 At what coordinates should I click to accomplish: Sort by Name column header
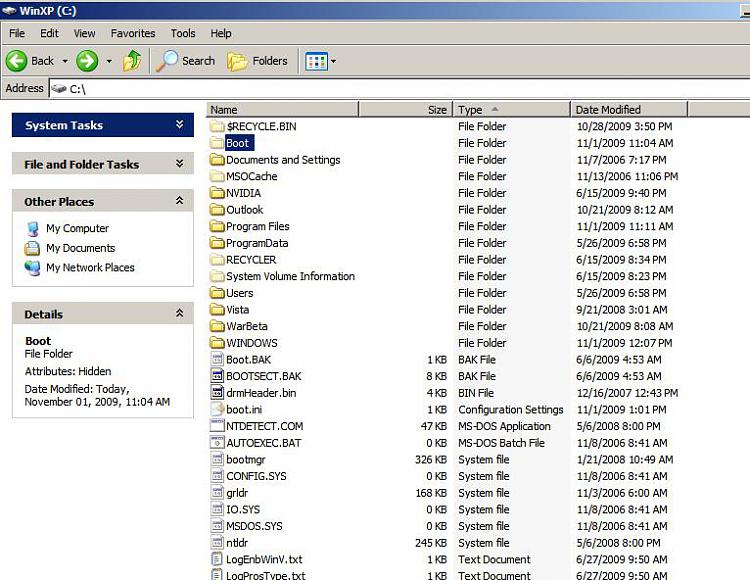(x=282, y=109)
